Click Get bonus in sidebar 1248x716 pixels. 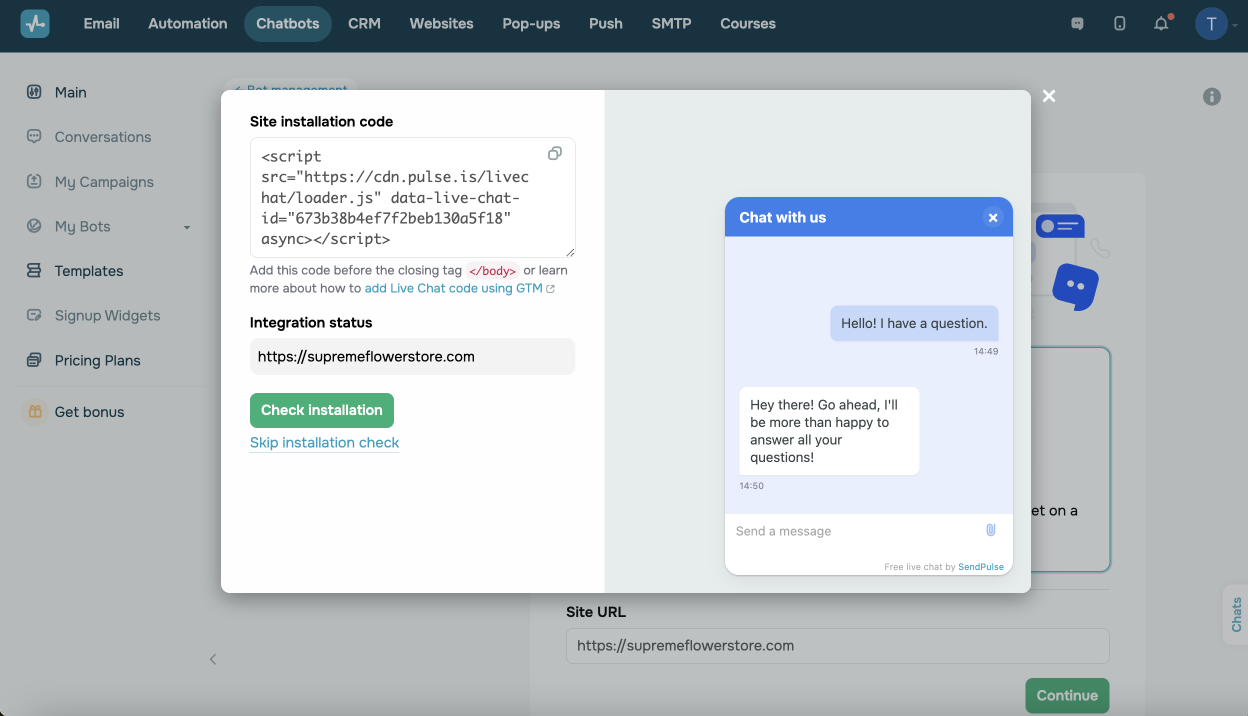tap(89, 412)
